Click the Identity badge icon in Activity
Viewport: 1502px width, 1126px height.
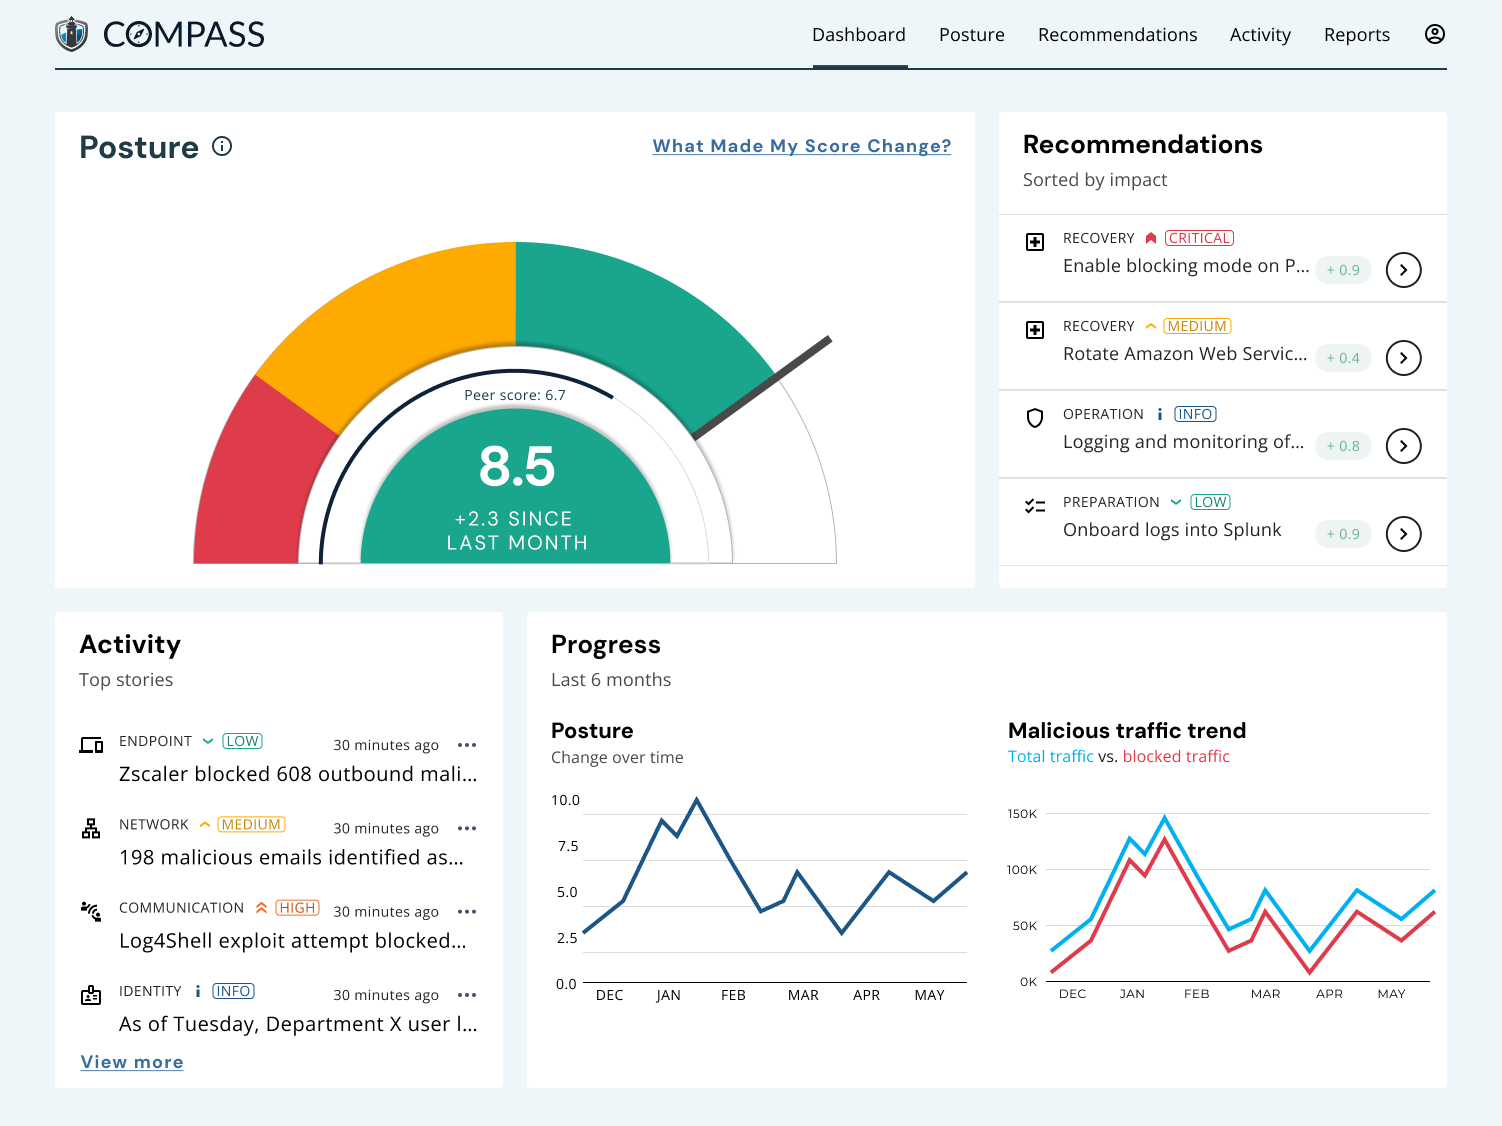pyautogui.click(x=91, y=995)
